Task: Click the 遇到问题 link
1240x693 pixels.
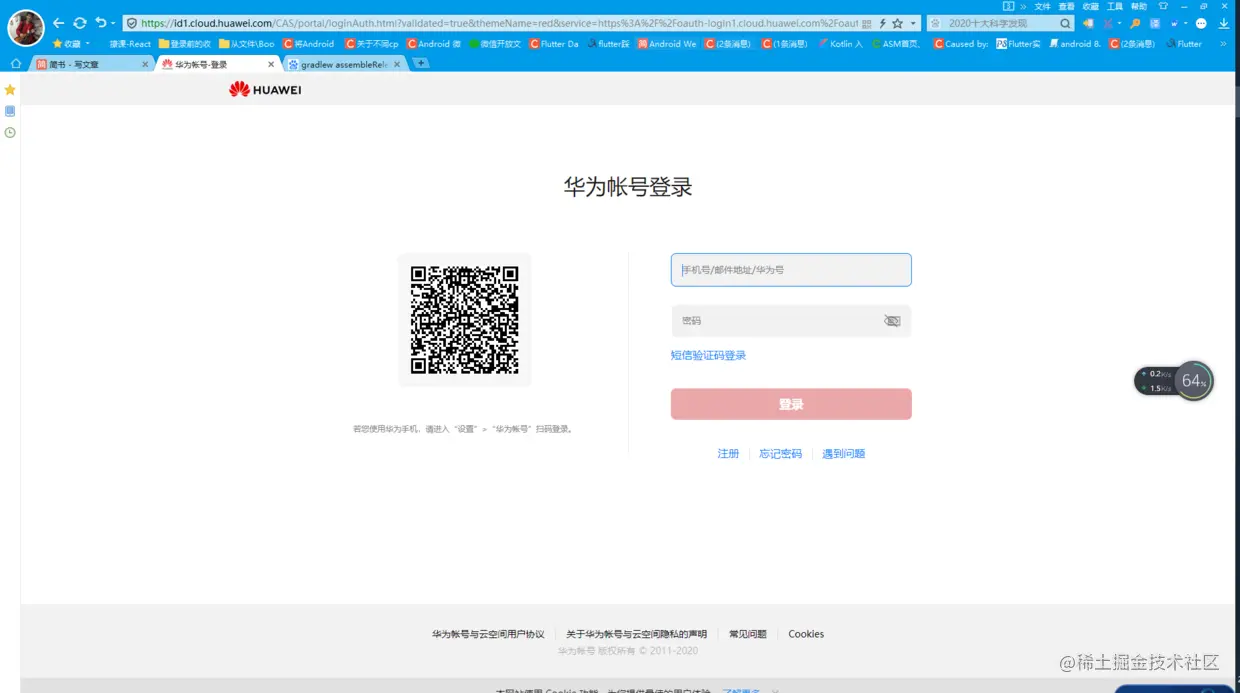Action: pyautogui.click(x=843, y=454)
